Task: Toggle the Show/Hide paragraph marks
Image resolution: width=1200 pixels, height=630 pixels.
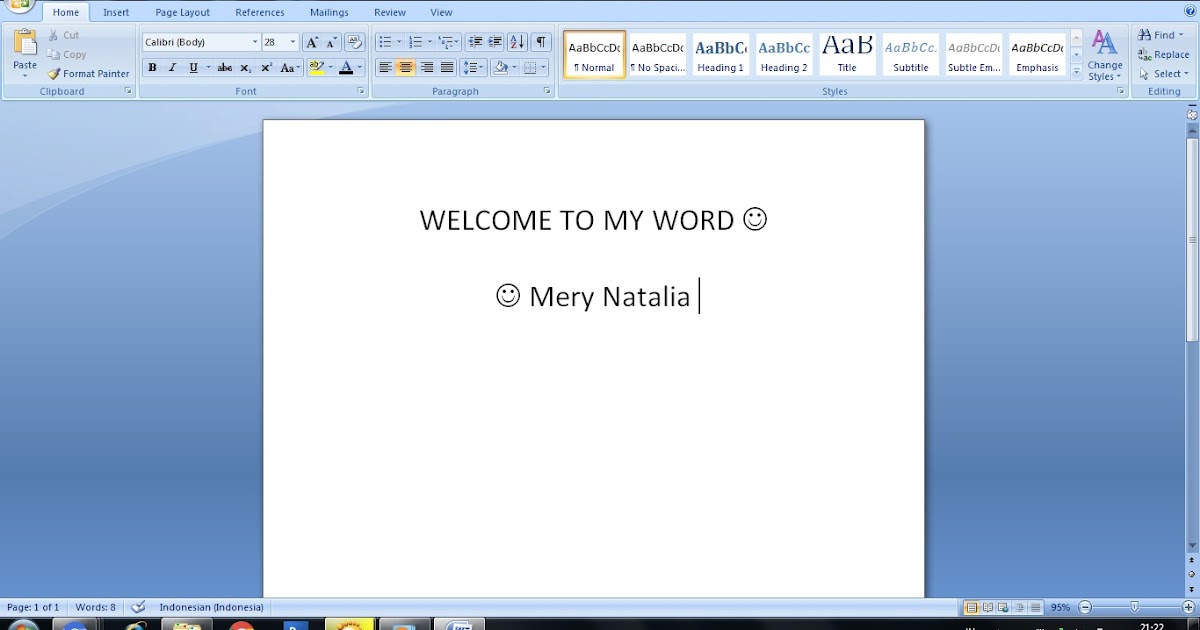Action: click(x=541, y=41)
